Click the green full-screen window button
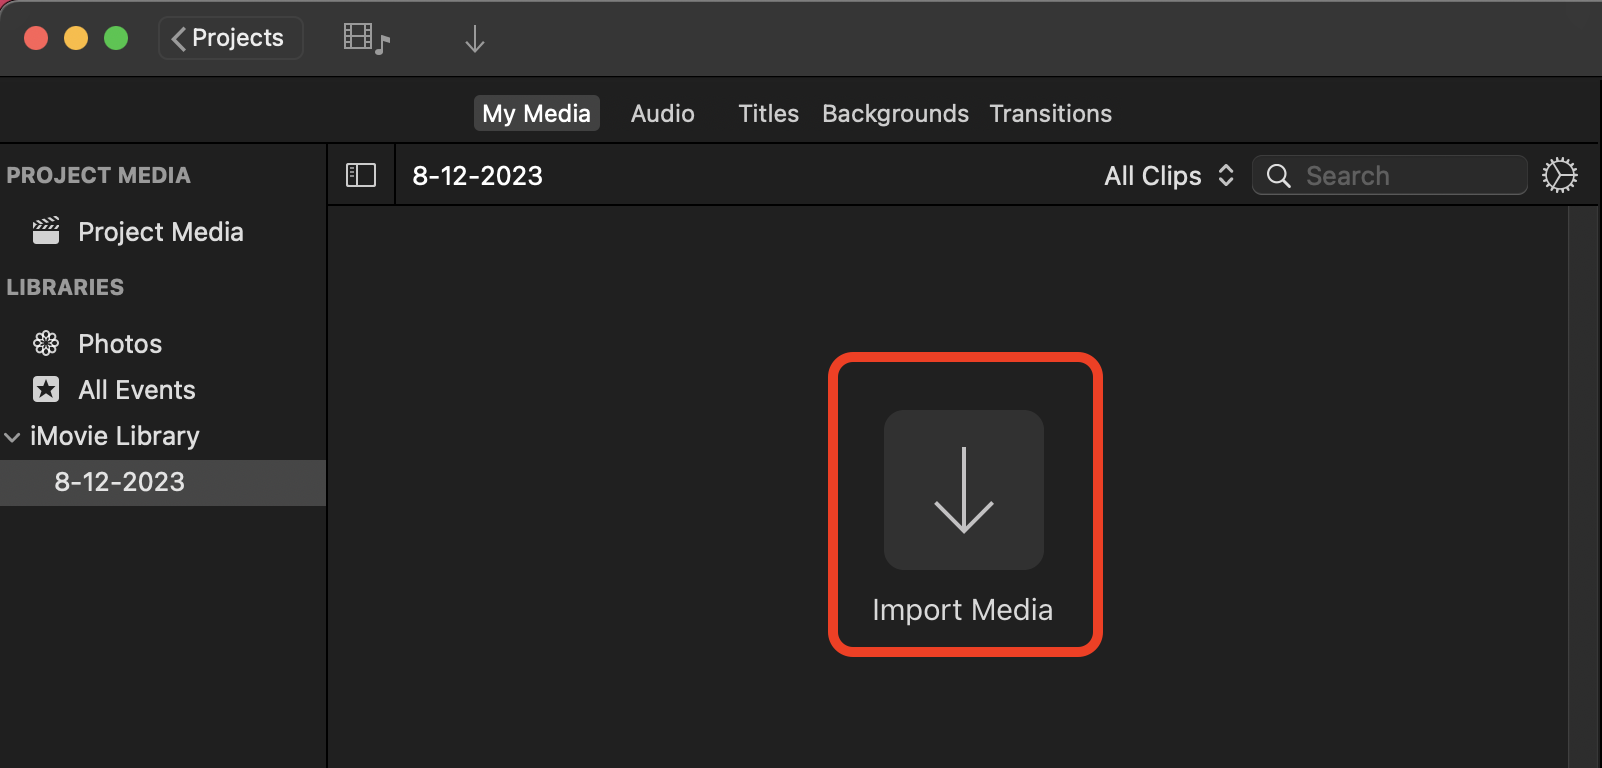 click(x=116, y=38)
